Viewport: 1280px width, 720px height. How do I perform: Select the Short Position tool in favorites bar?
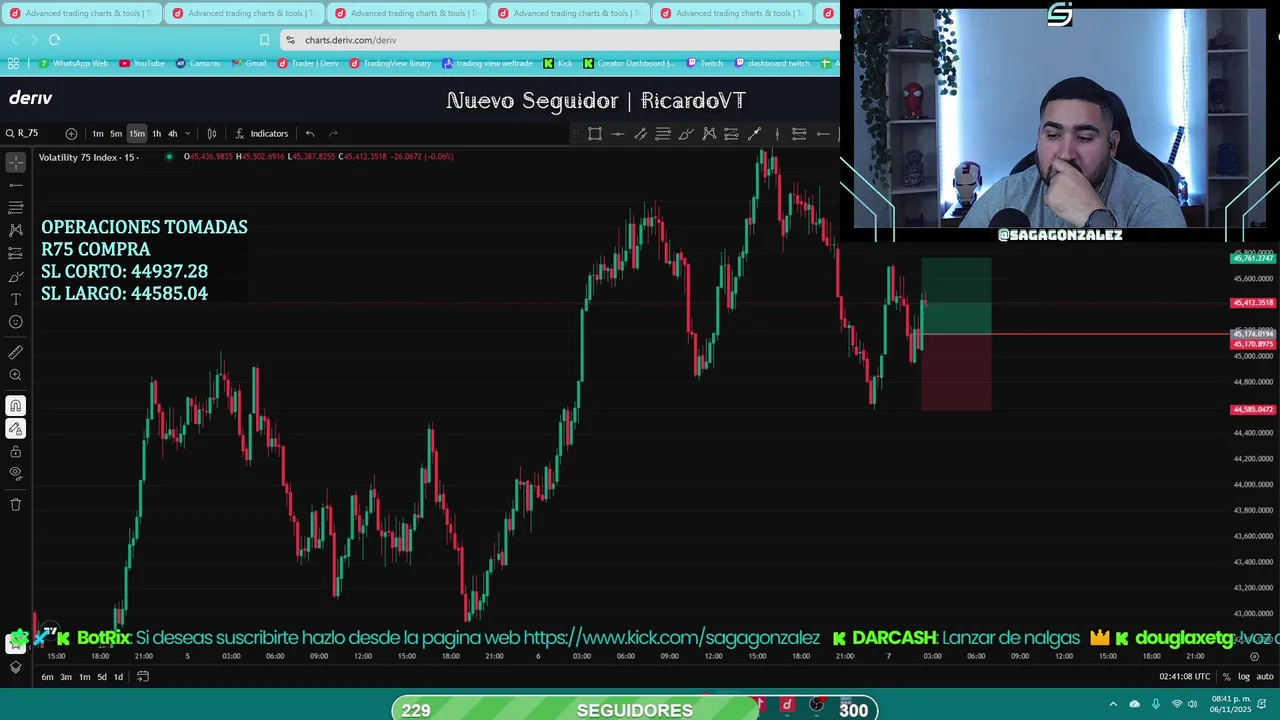coord(799,134)
